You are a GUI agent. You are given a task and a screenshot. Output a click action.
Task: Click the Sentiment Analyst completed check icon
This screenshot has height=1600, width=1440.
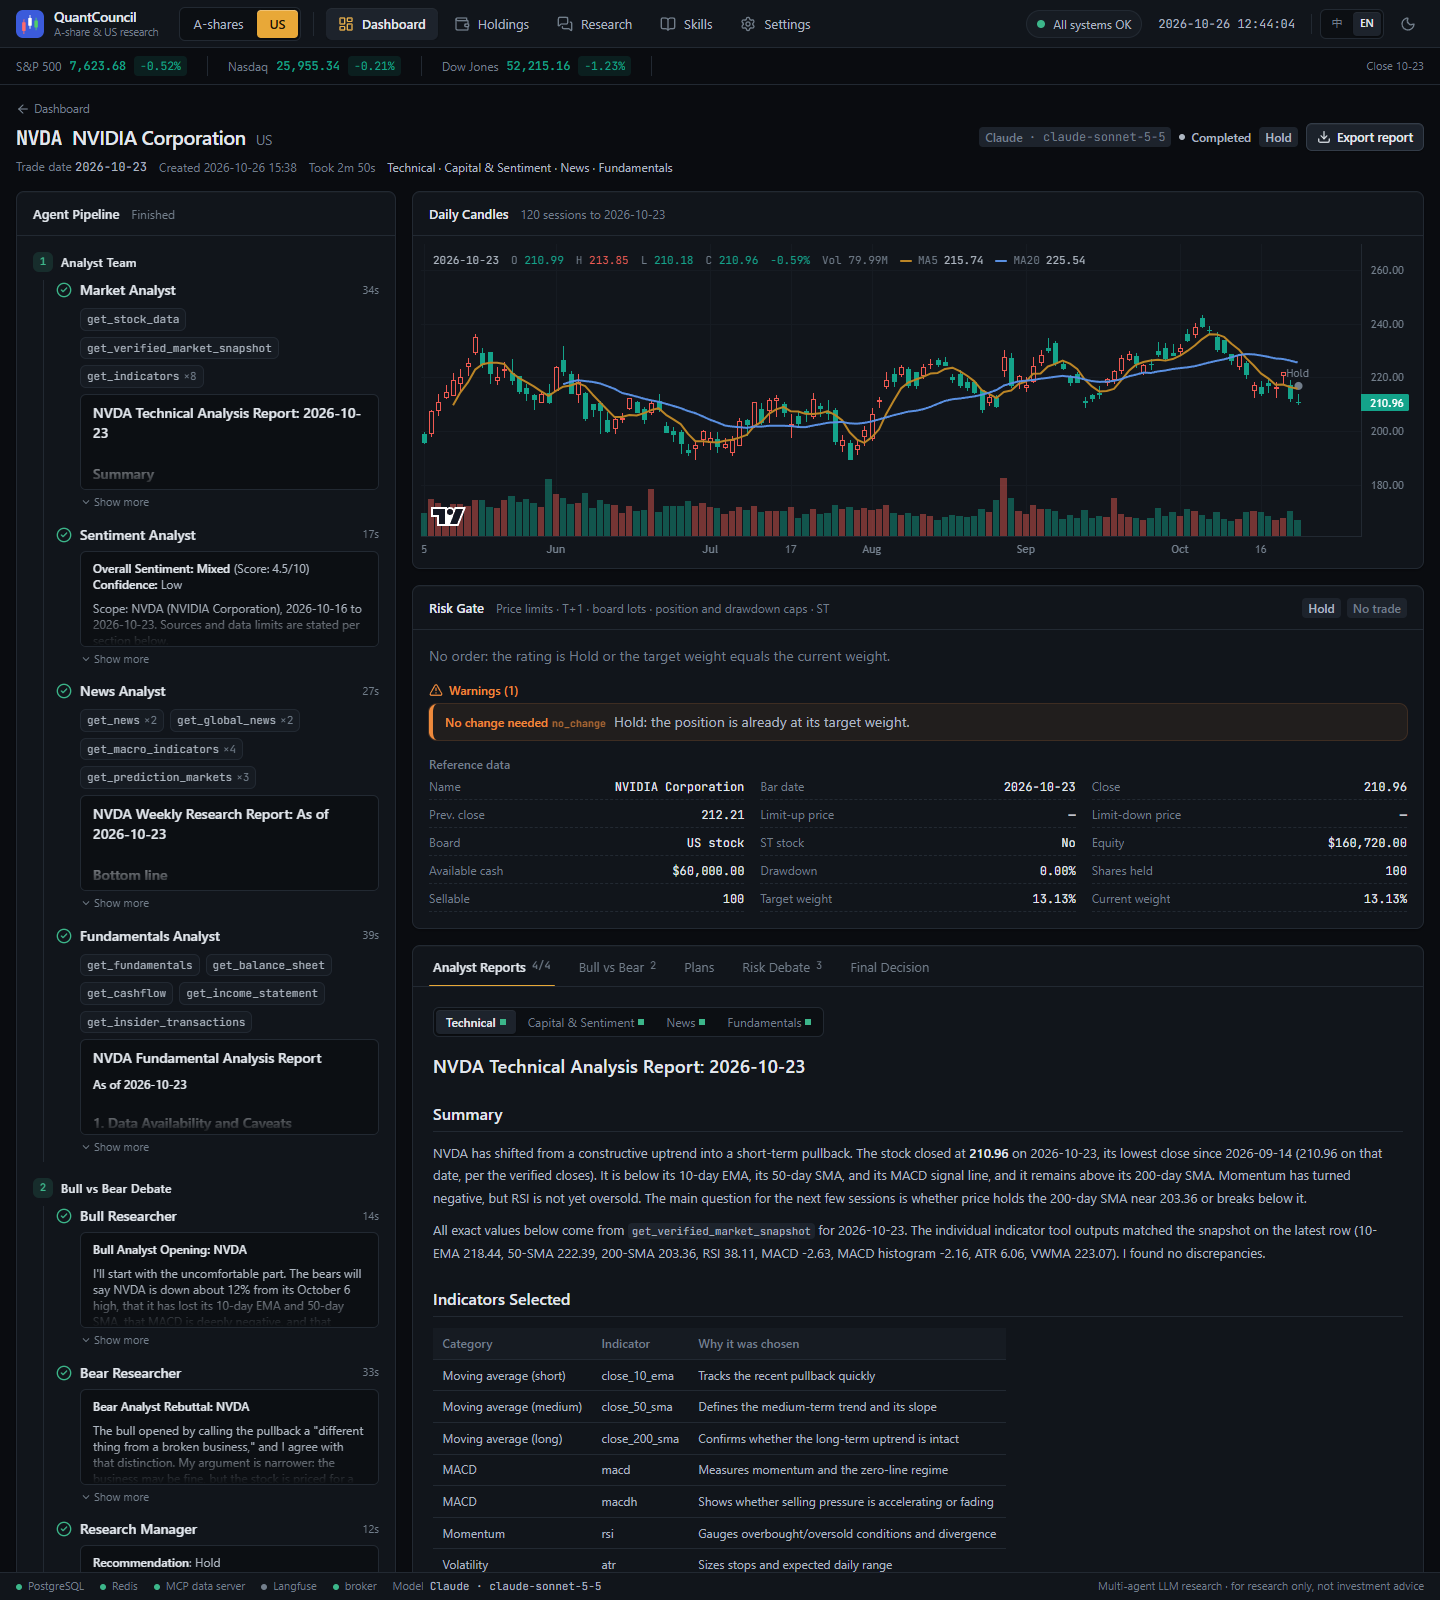pos(64,535)
